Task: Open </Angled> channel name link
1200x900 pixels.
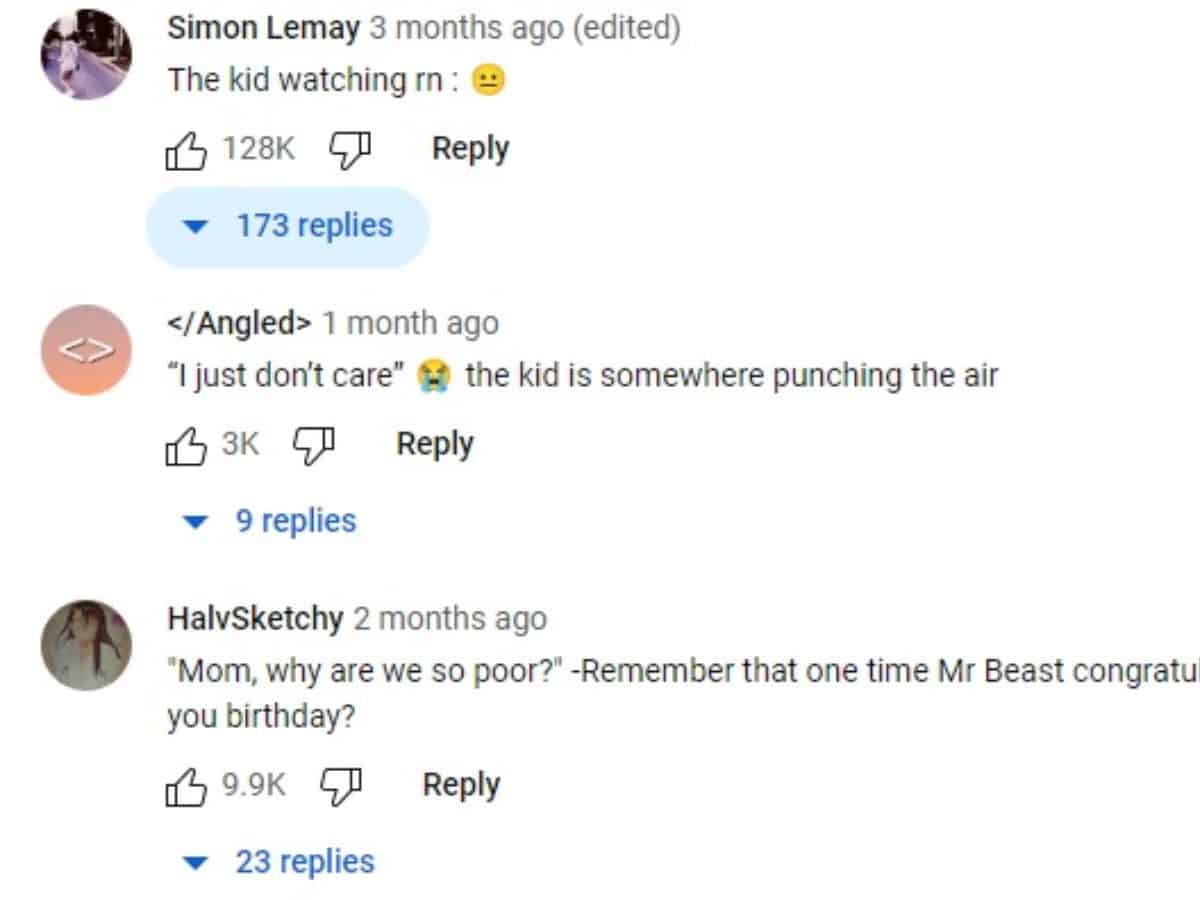Action: click(239, 324)
